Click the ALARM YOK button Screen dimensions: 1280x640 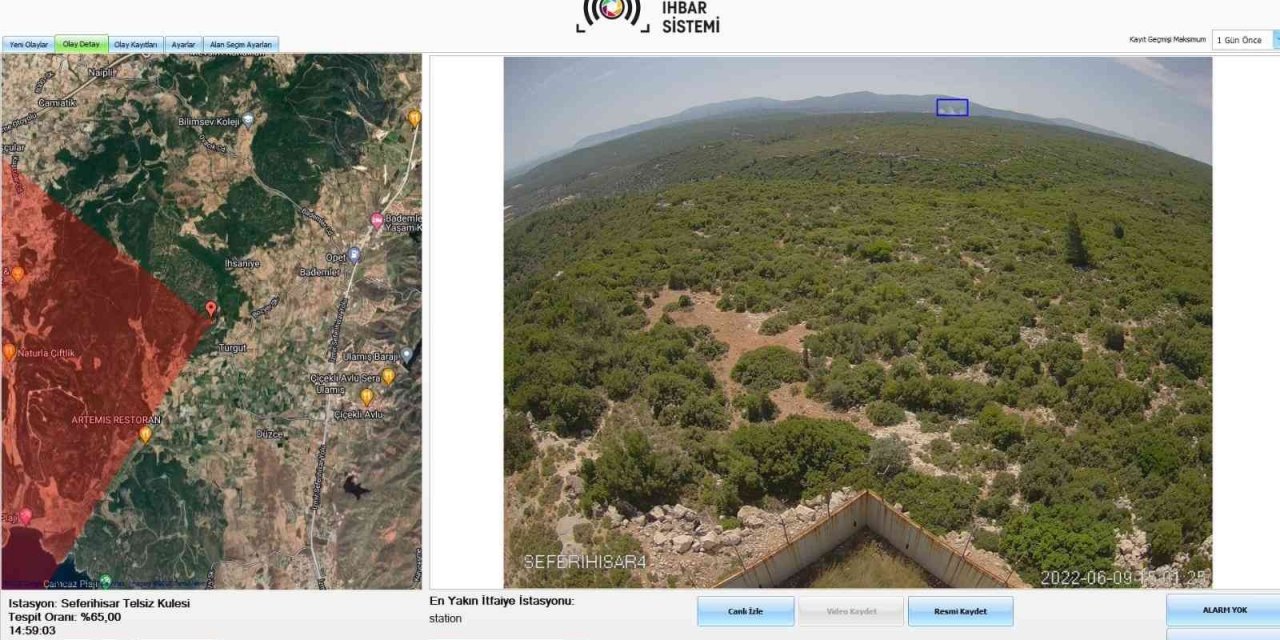[1223, 609]
